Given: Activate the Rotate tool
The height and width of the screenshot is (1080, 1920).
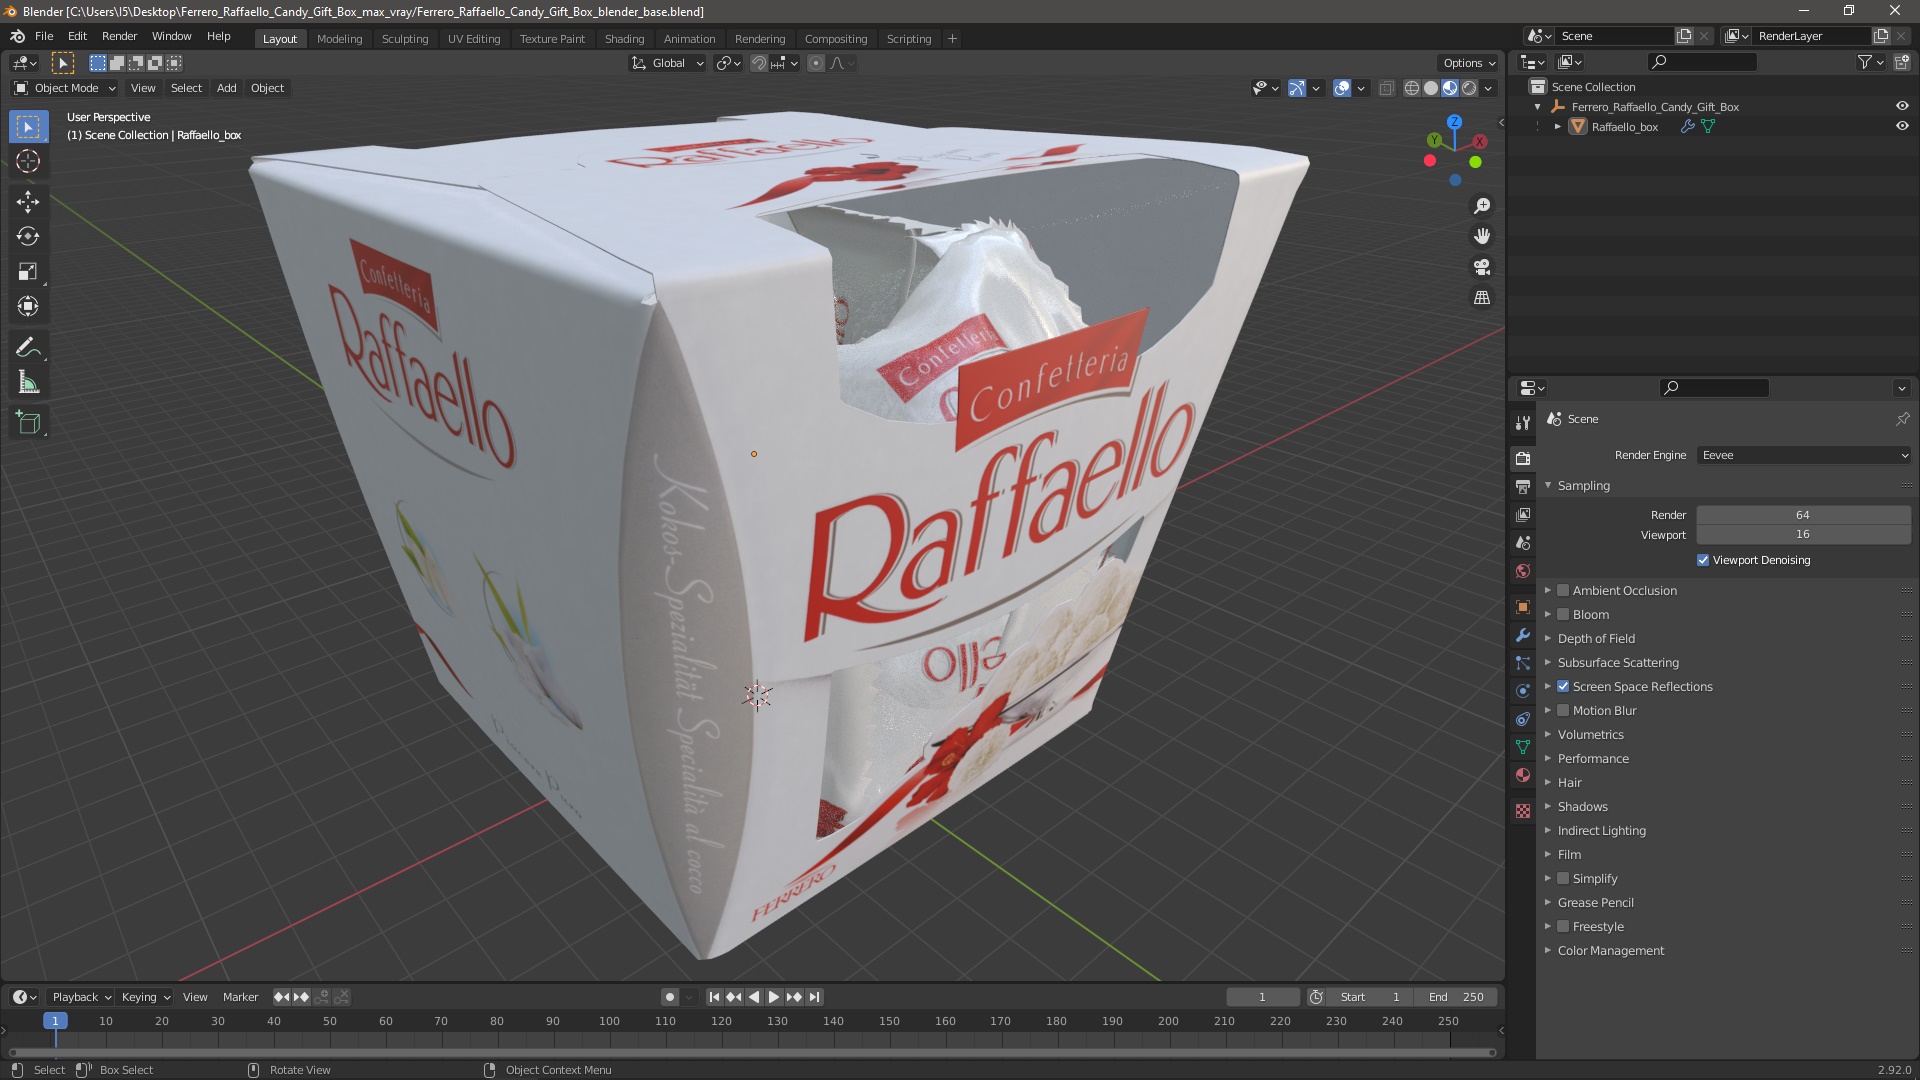Looking at the screenshot, I should click(x=28, y=236).
